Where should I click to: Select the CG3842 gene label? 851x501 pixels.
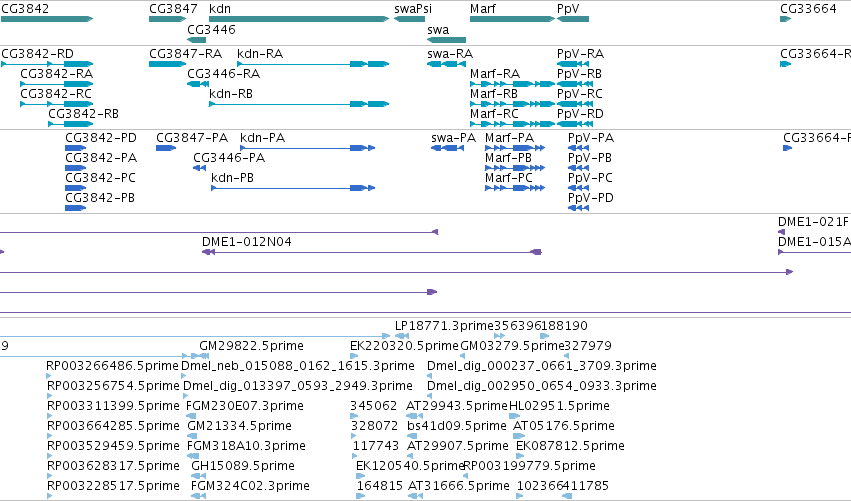point(25,9)
